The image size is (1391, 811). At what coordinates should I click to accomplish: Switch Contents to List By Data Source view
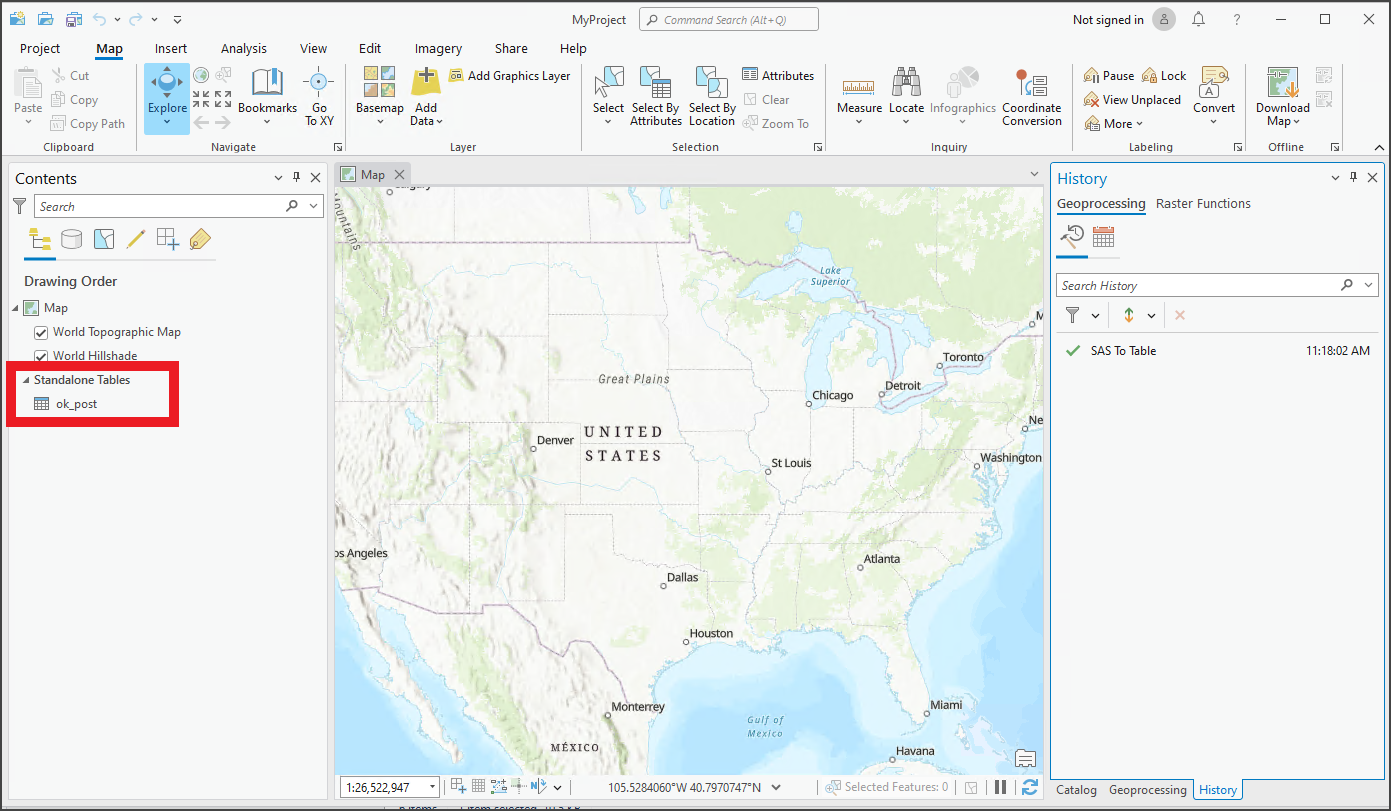point(71,239)
